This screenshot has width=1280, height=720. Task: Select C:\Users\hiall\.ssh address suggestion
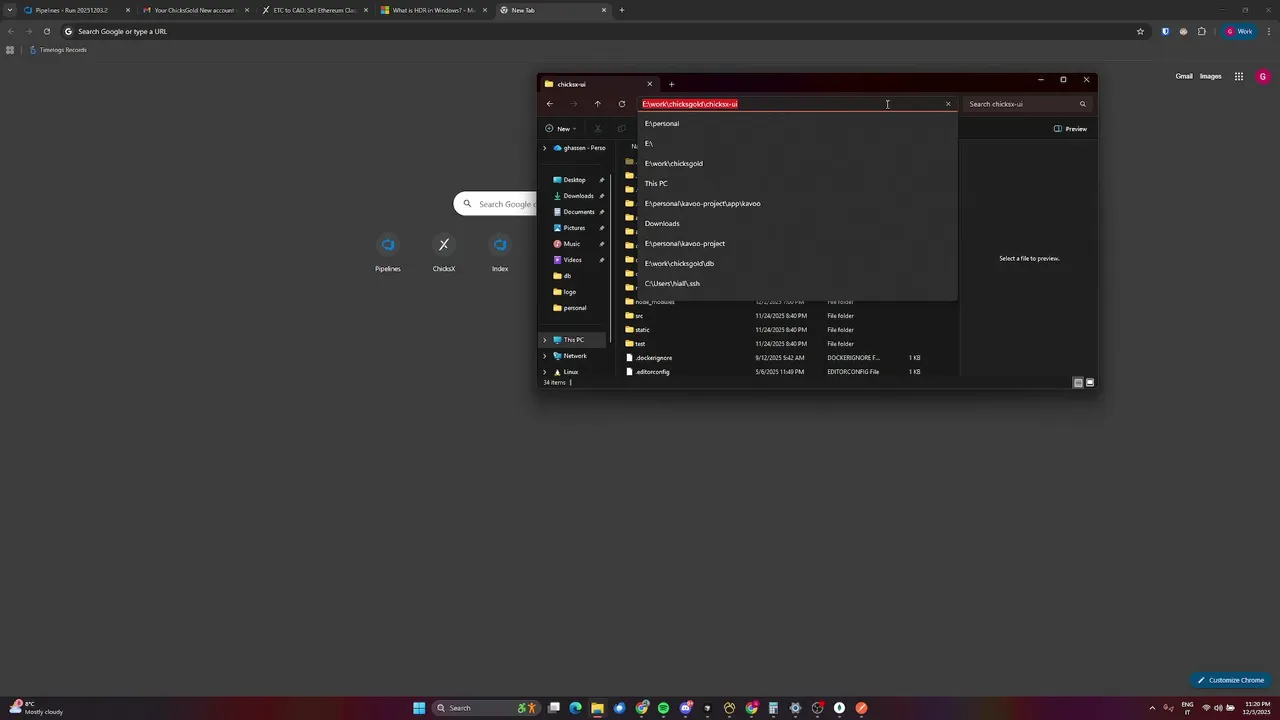pyautogui.click(x=797, y=283)
